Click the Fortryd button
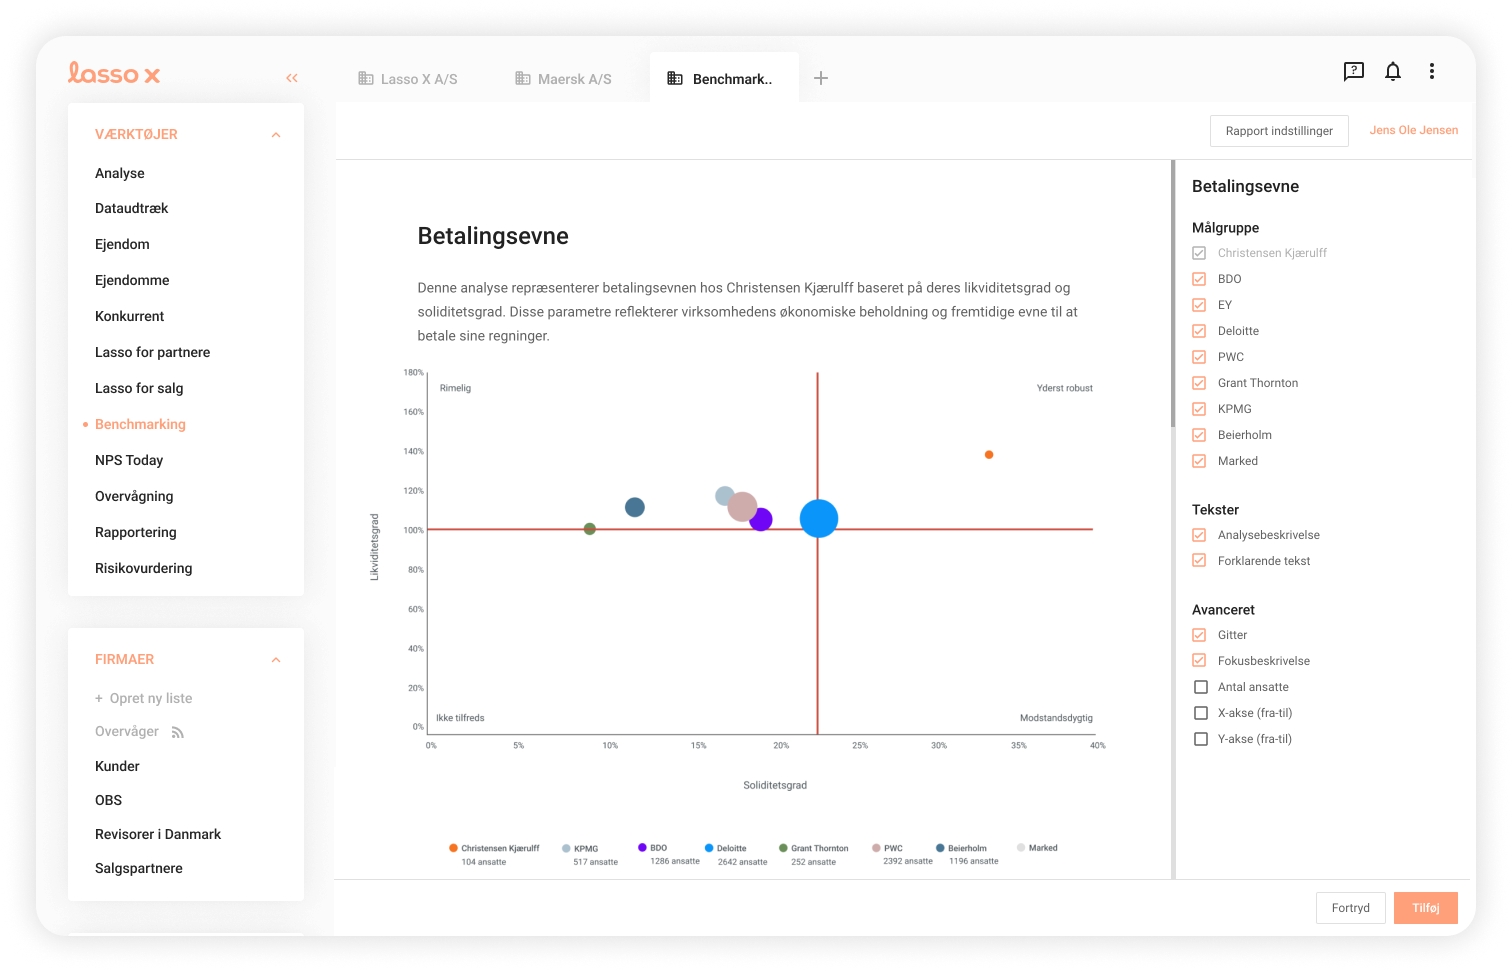This screenshot has height=972, width=1512. point(1351,908)
